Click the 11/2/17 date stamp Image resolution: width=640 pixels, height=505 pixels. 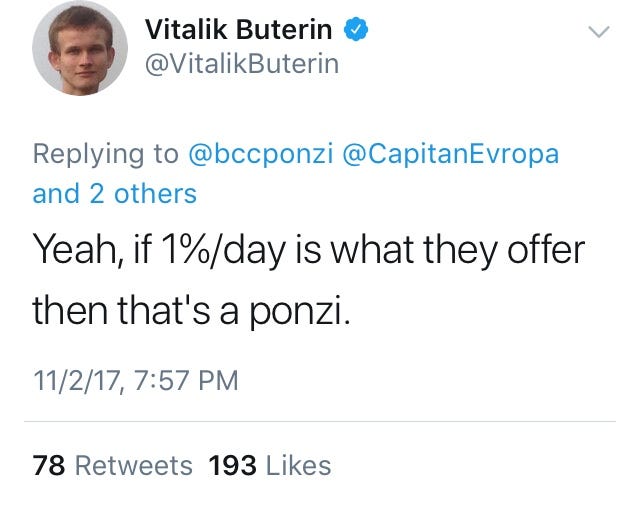pos(72,380)
